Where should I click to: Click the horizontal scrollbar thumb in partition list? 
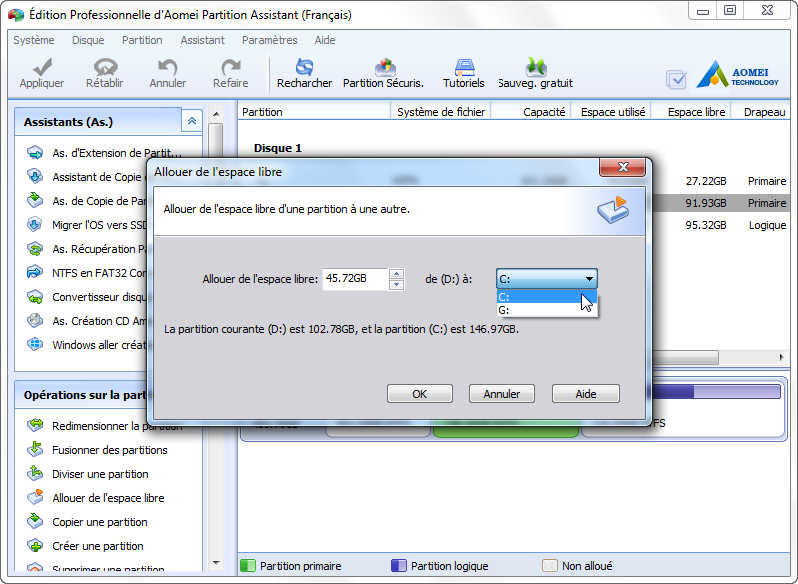[685, 357]
